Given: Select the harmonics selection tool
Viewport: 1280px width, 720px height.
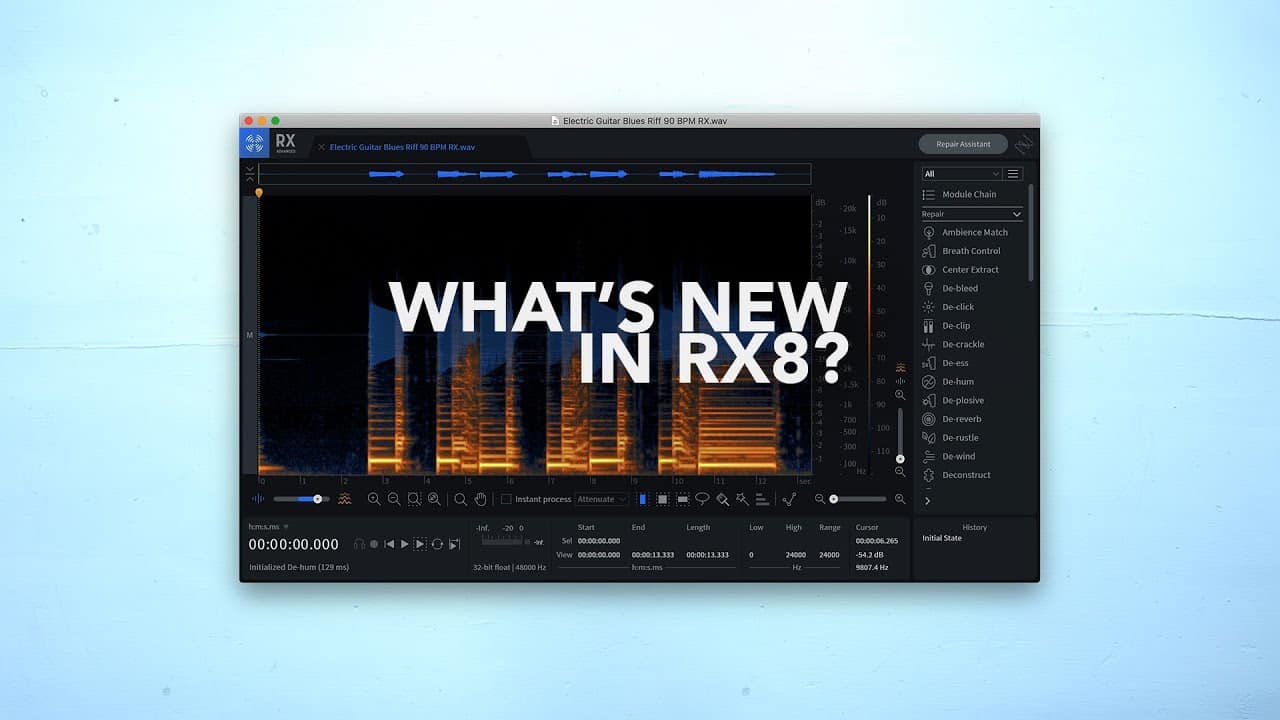Looking at the screenshot, I should (x=762, y=499).
